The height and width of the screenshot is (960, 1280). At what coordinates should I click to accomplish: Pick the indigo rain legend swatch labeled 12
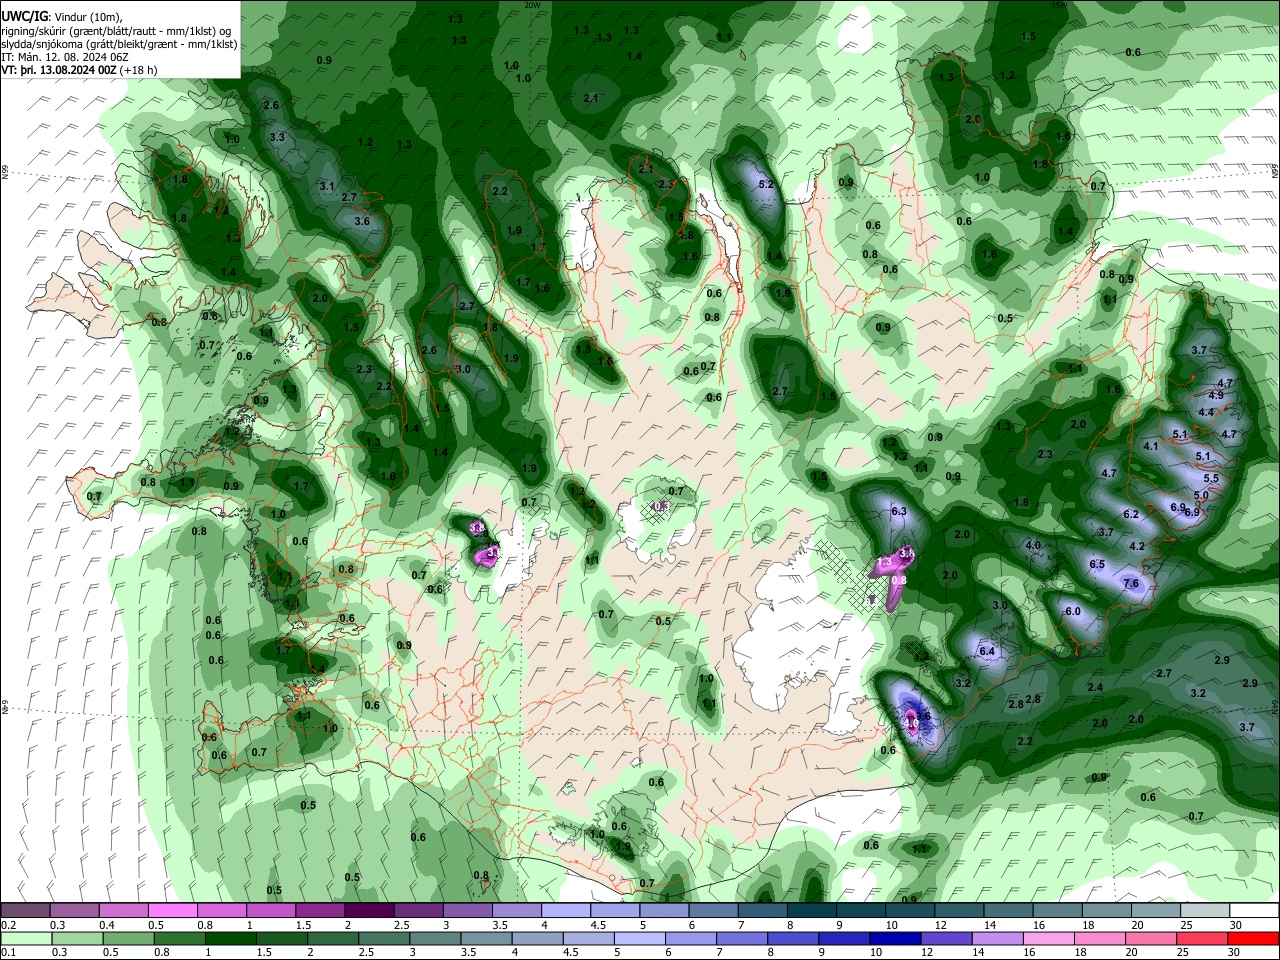(946, 939)
